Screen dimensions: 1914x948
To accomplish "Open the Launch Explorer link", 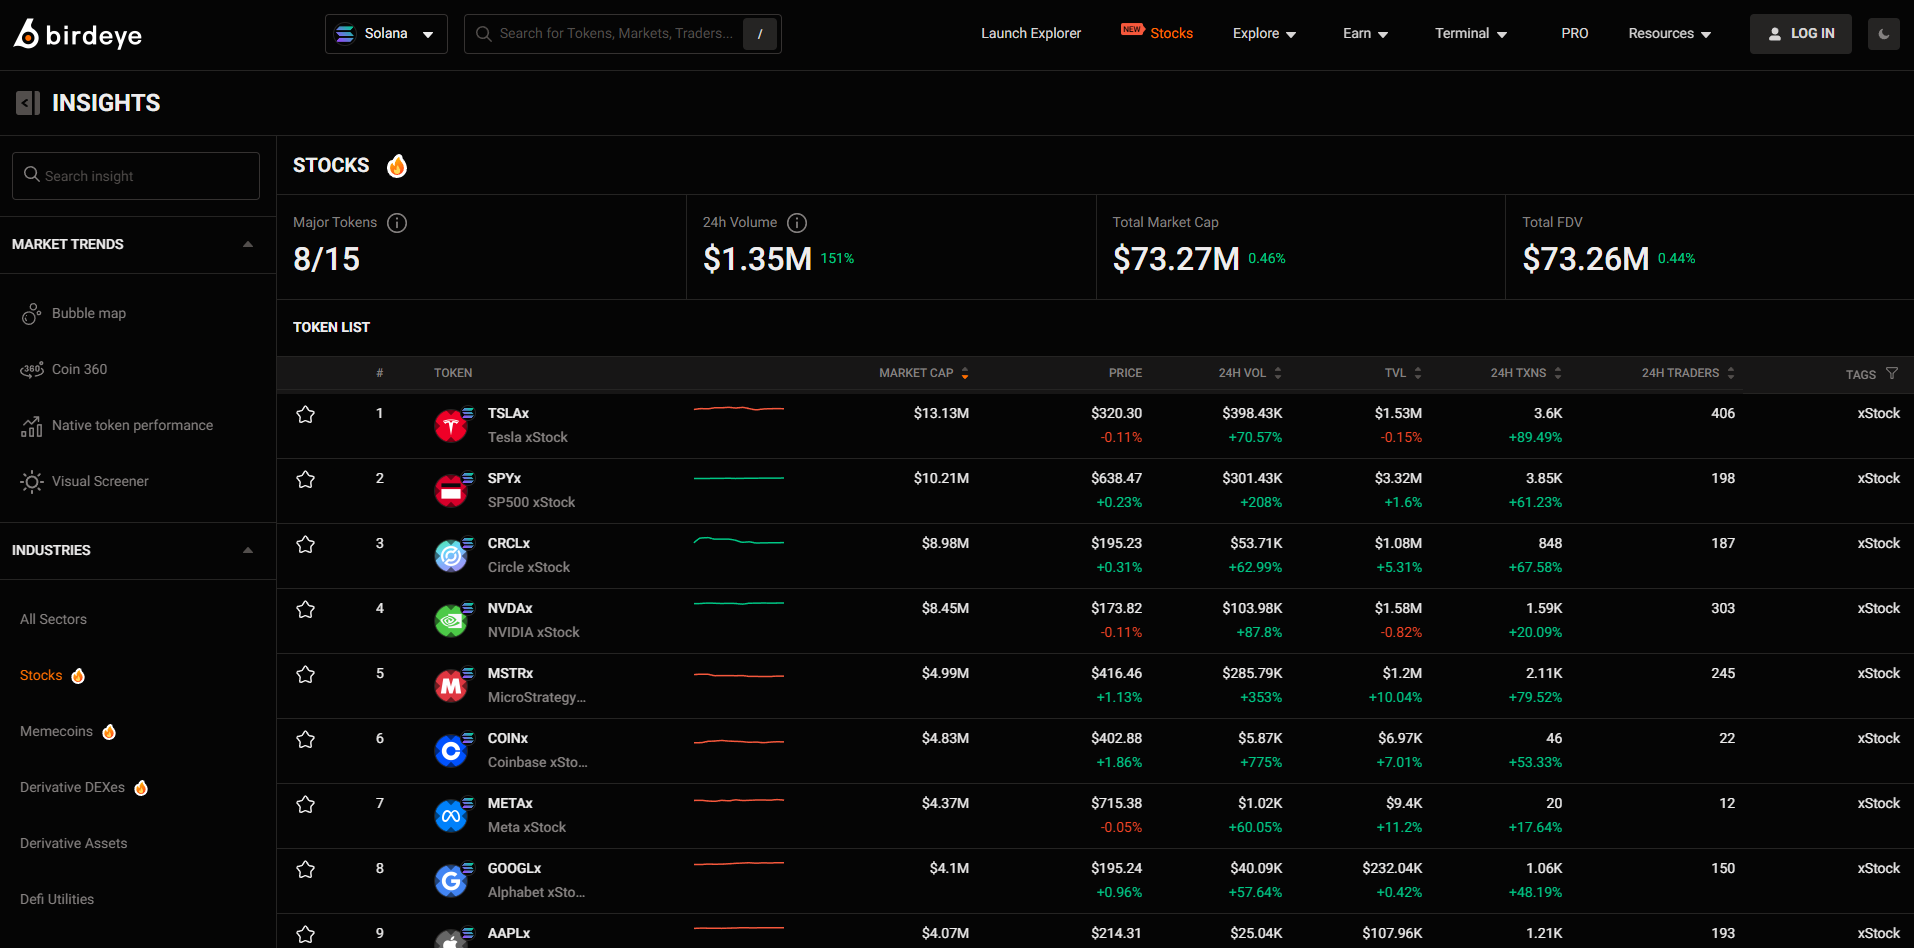I will pyautogui.click(x=1030, y=34).
